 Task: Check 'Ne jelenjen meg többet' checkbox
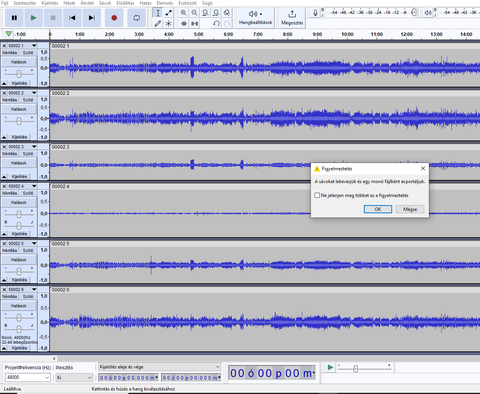317,195
